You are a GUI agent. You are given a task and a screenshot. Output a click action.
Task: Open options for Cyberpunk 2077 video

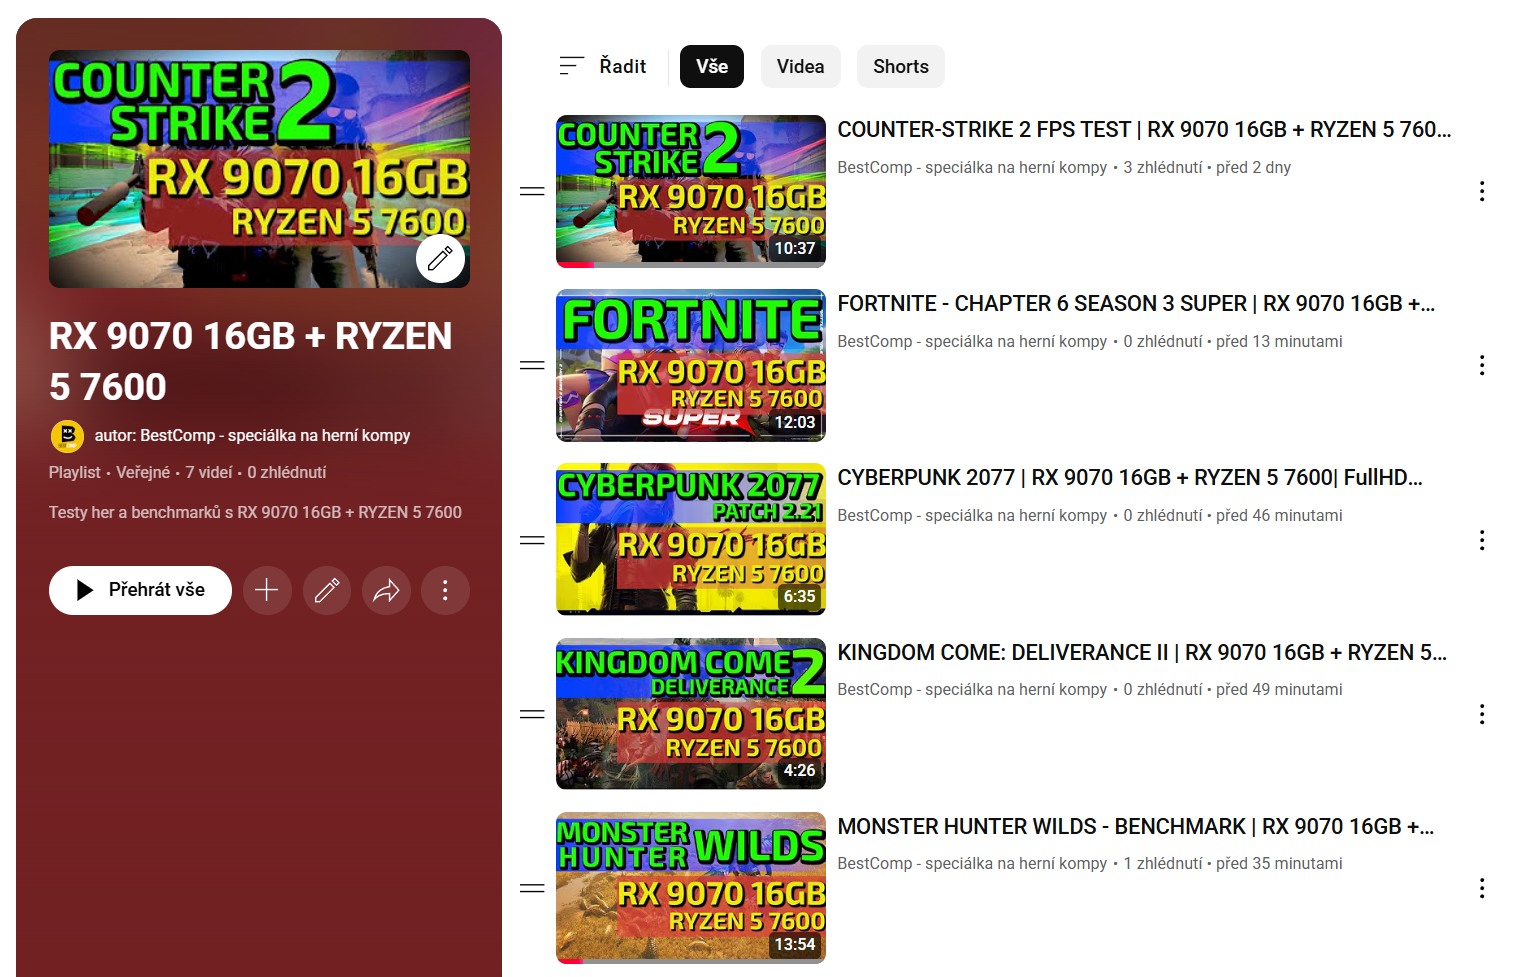point(1481,540)
